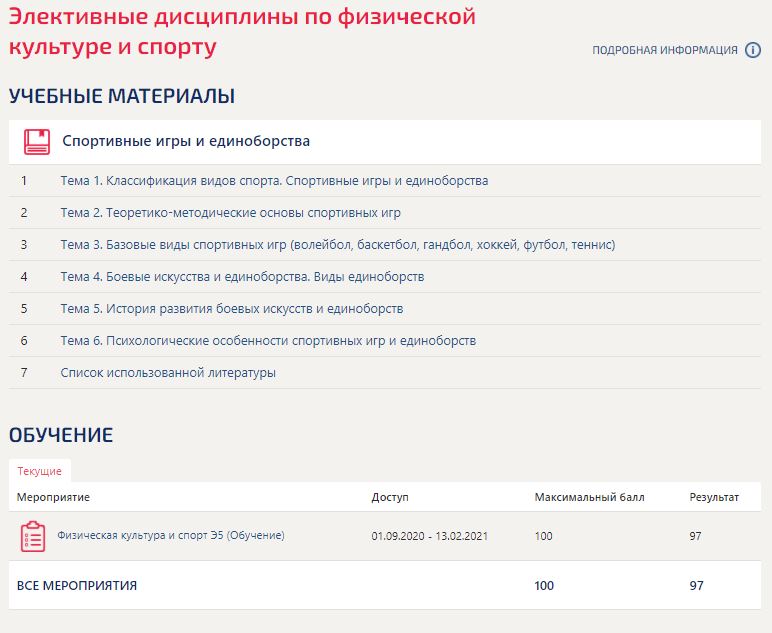
Task: Open Тема 1 on sports classification
Action: (x=274, y=181)
